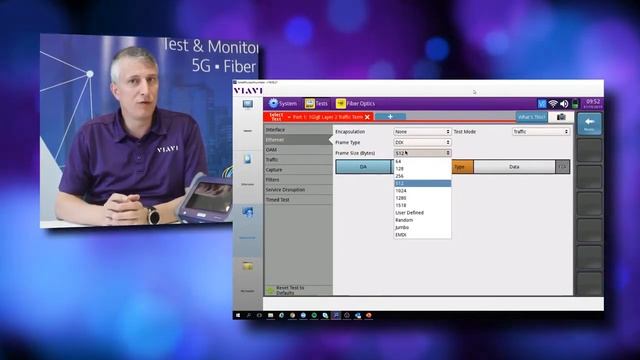Add a new test with plus tab
This screenshot has height=360, width=640.
390,117
